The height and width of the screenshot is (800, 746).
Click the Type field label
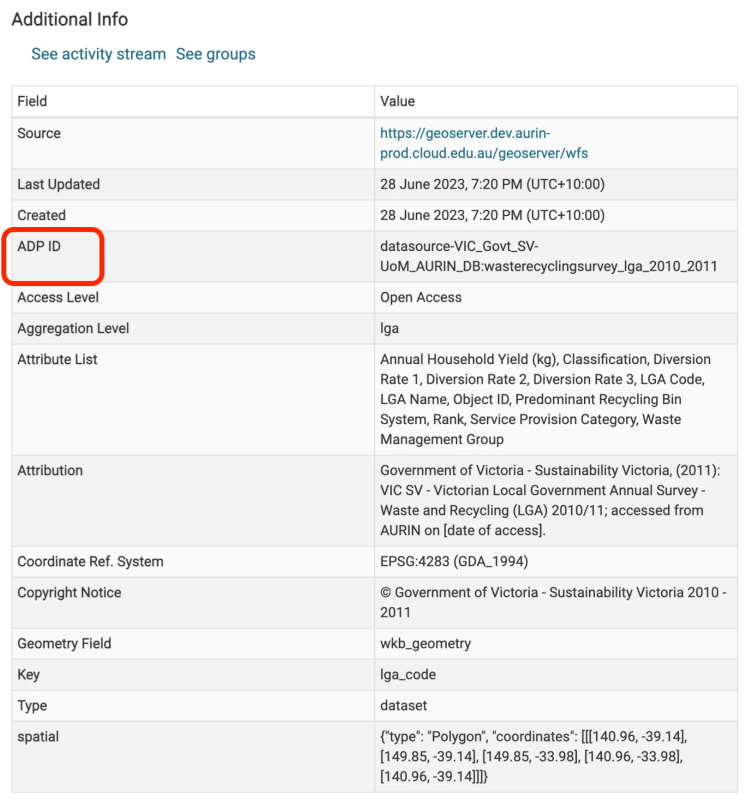(32, 705)
